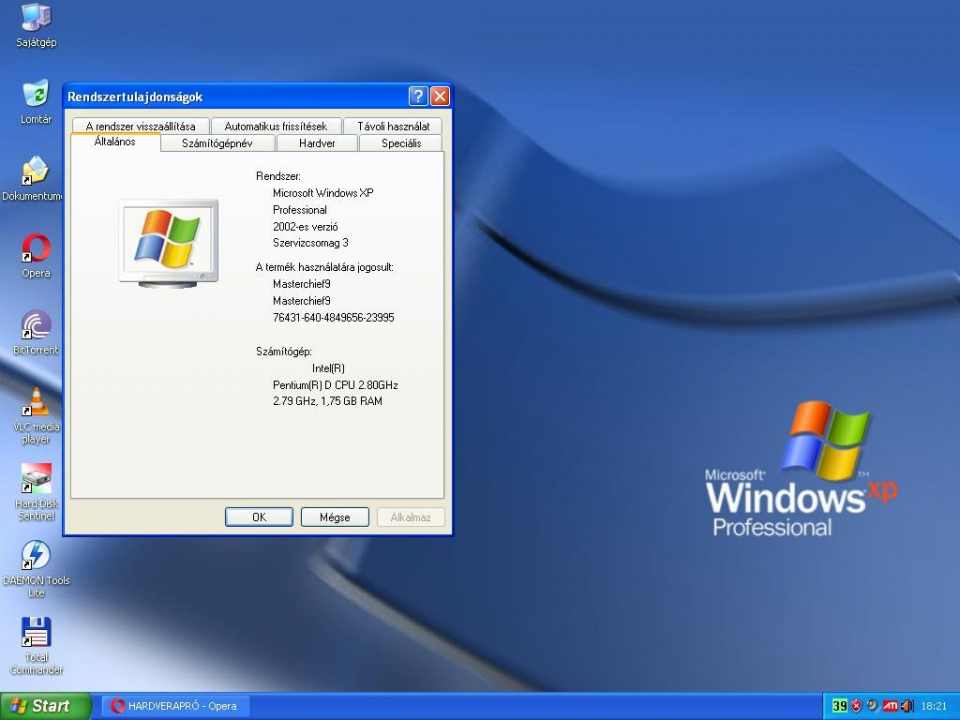The height and width of the screenshot is (720, 960).
Task: Open the Sajátgép desktop icon
Action: pos(36,24)
